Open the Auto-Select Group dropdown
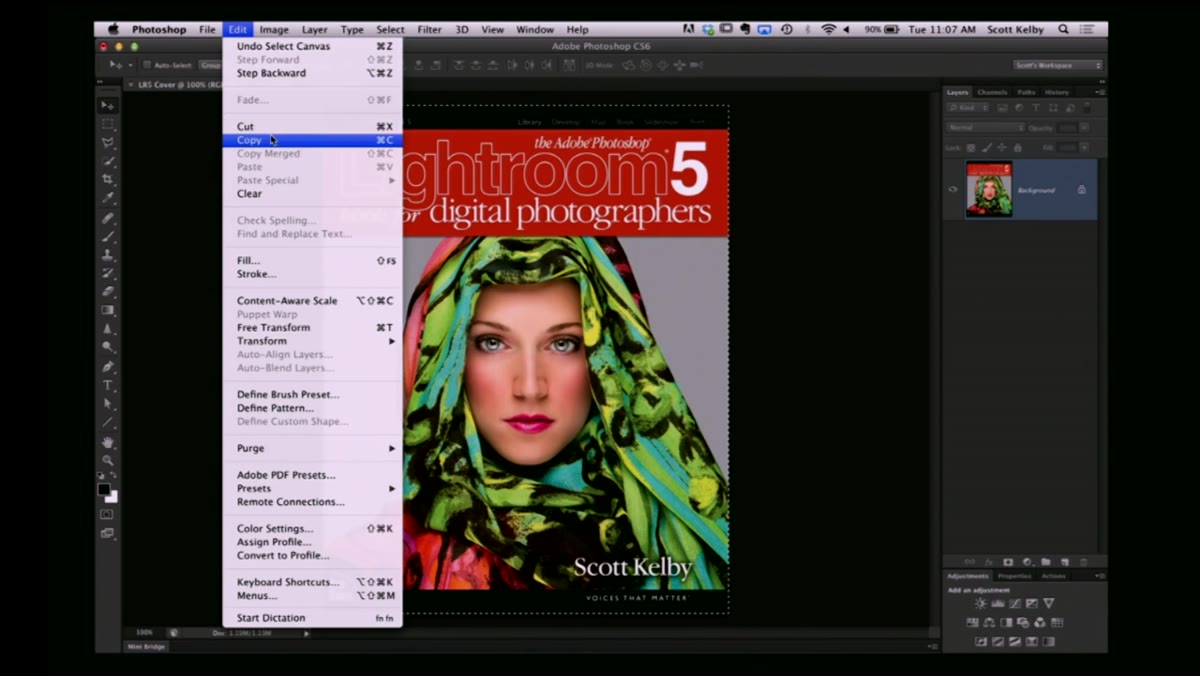The image size is (1200, 676). [x=212, y=65]
